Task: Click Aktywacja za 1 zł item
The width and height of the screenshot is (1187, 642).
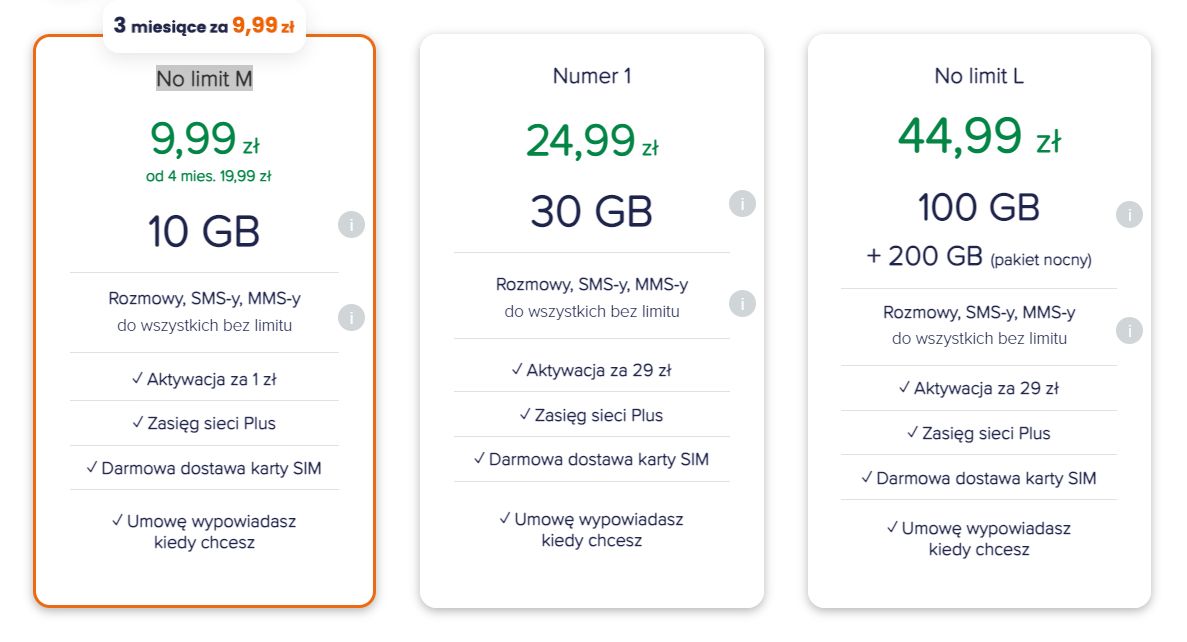Action: pos(204,379)
